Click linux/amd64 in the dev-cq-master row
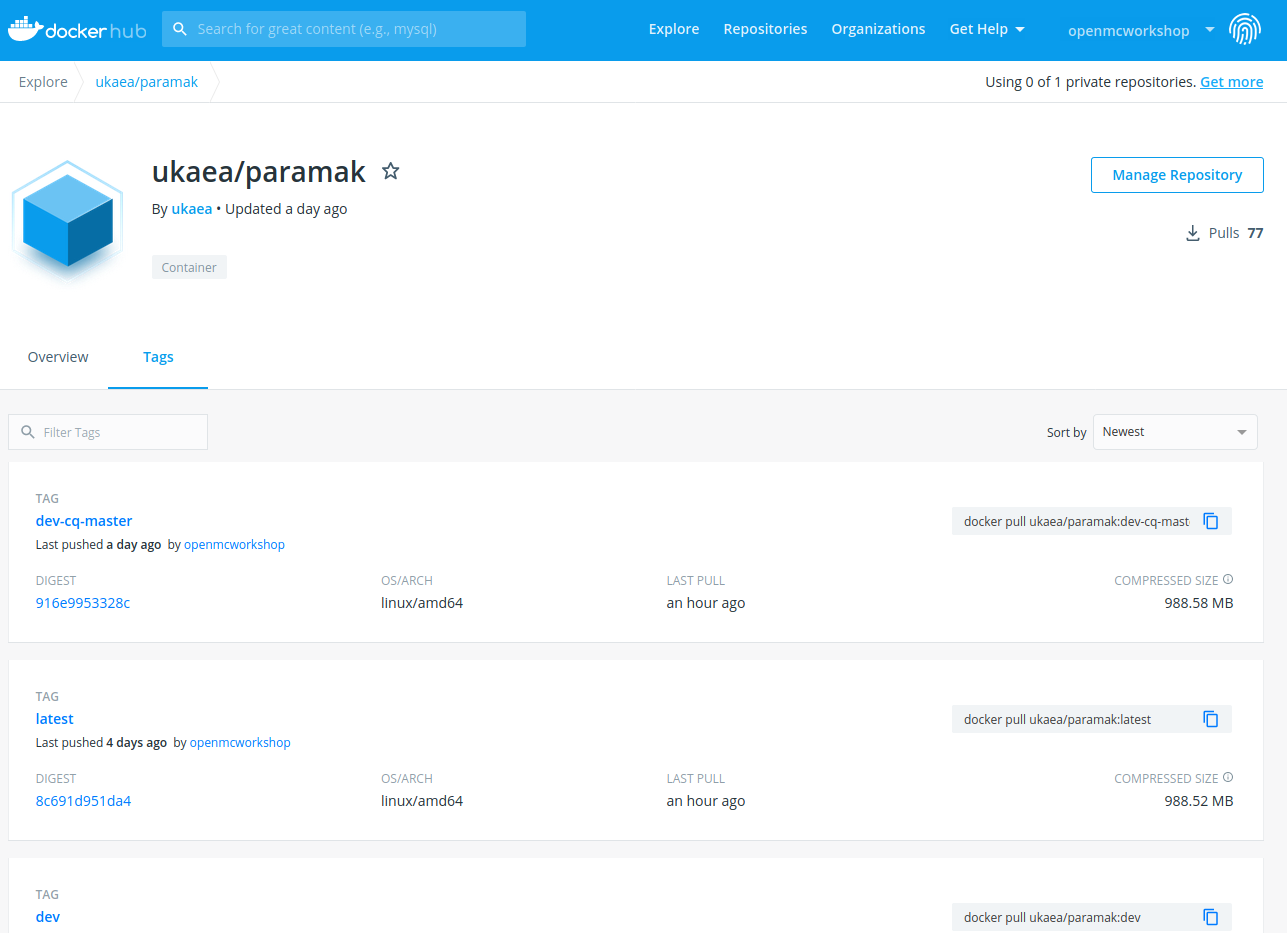Viewport: 1287px width, 933px height. click(x=422, y=603)
